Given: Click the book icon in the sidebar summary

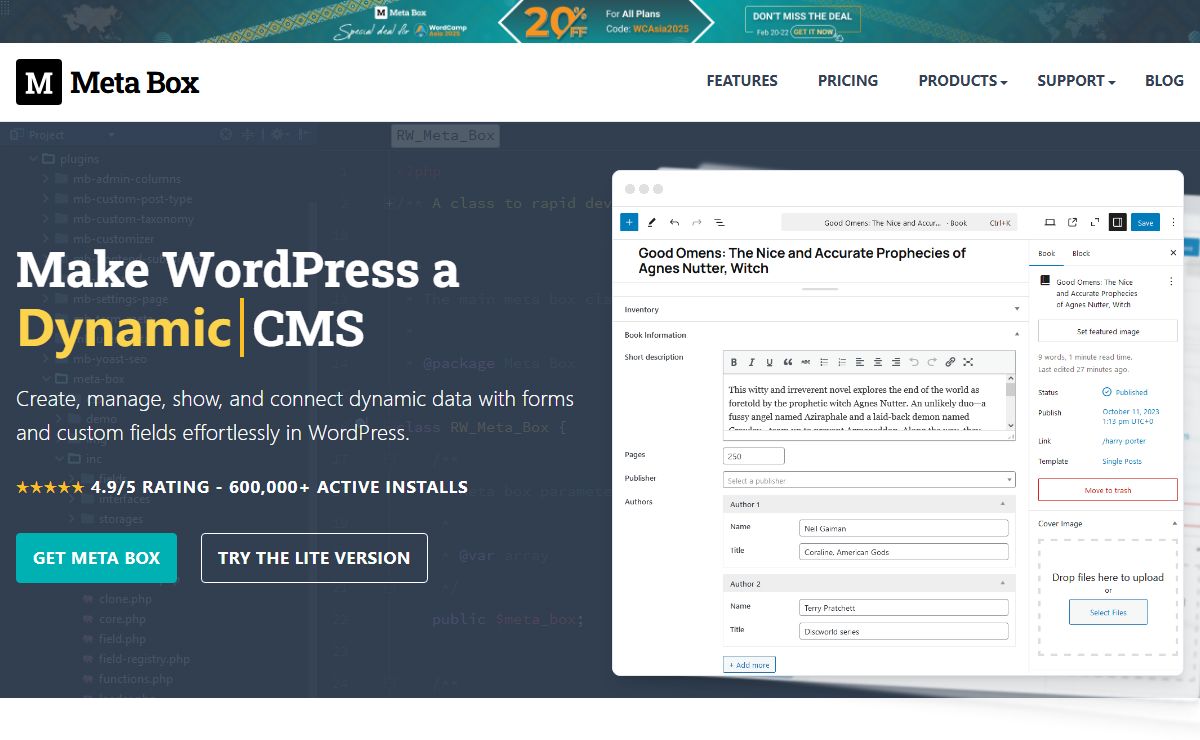Looking at the screenshot, I should [1045, 280].
